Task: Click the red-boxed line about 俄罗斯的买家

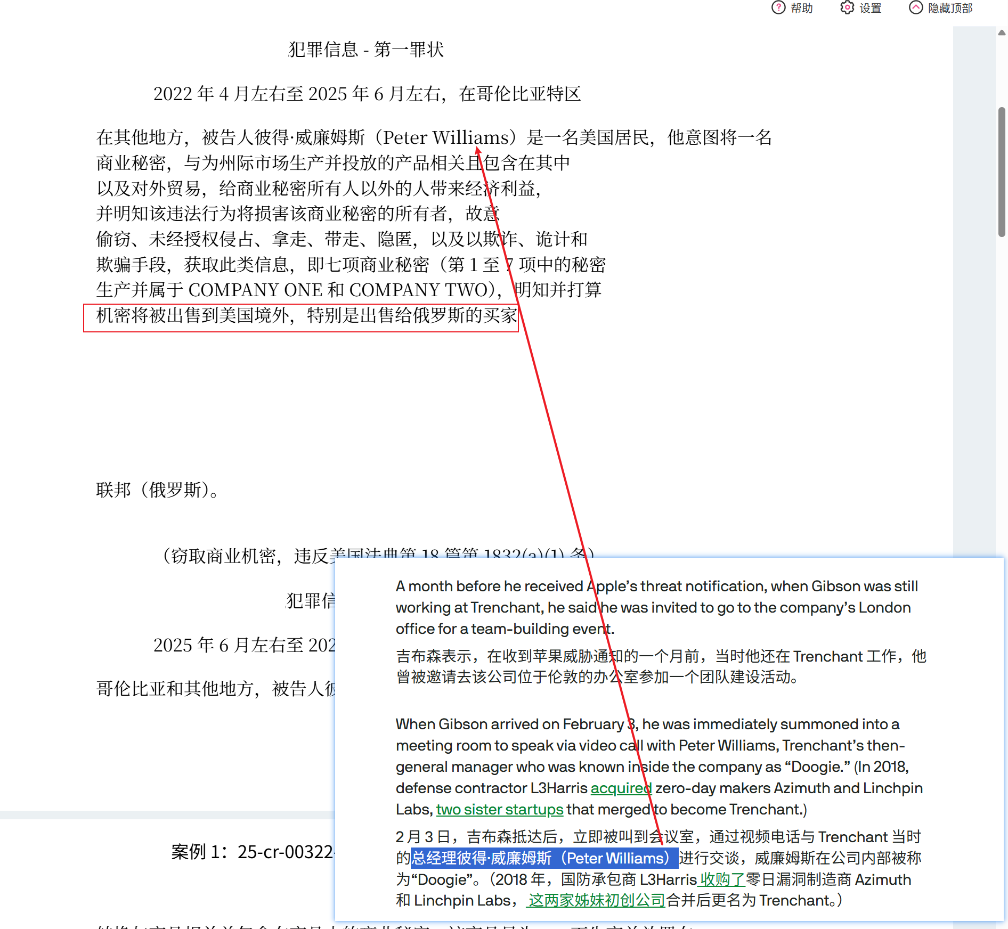Action: point(302,317)
